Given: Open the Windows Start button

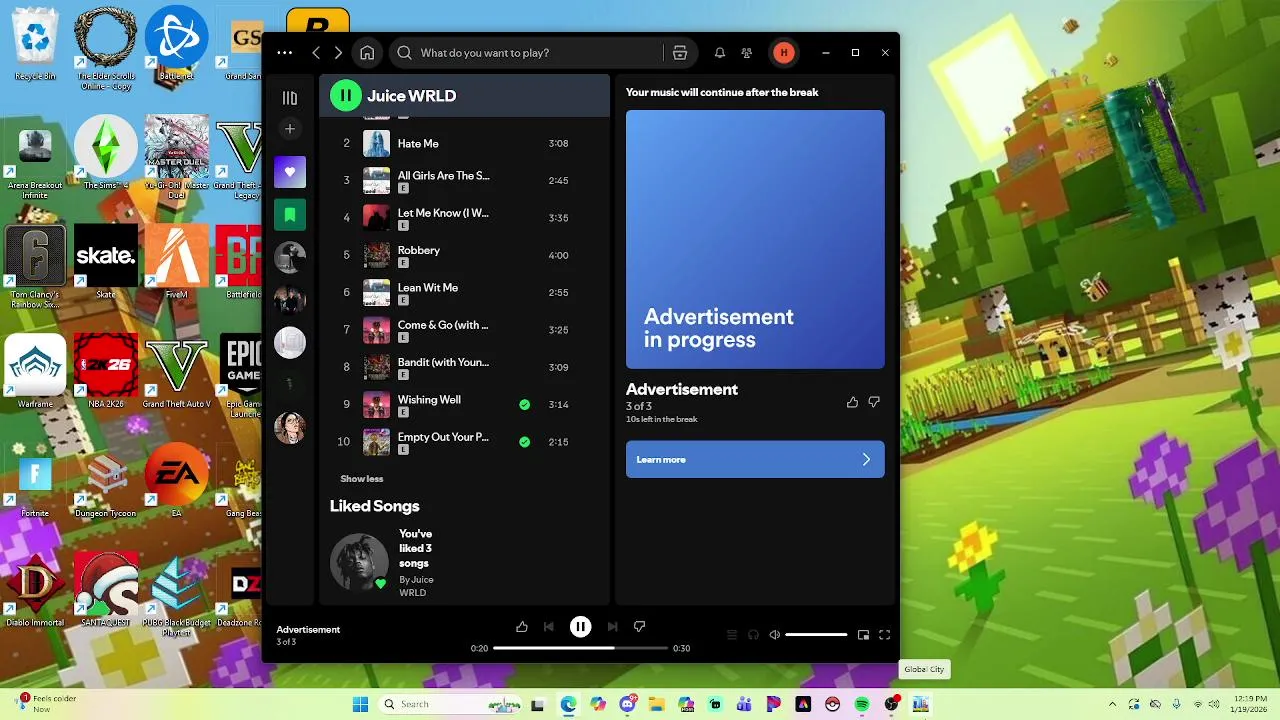Looking at the screenshot, I should [x=360, y=704].
